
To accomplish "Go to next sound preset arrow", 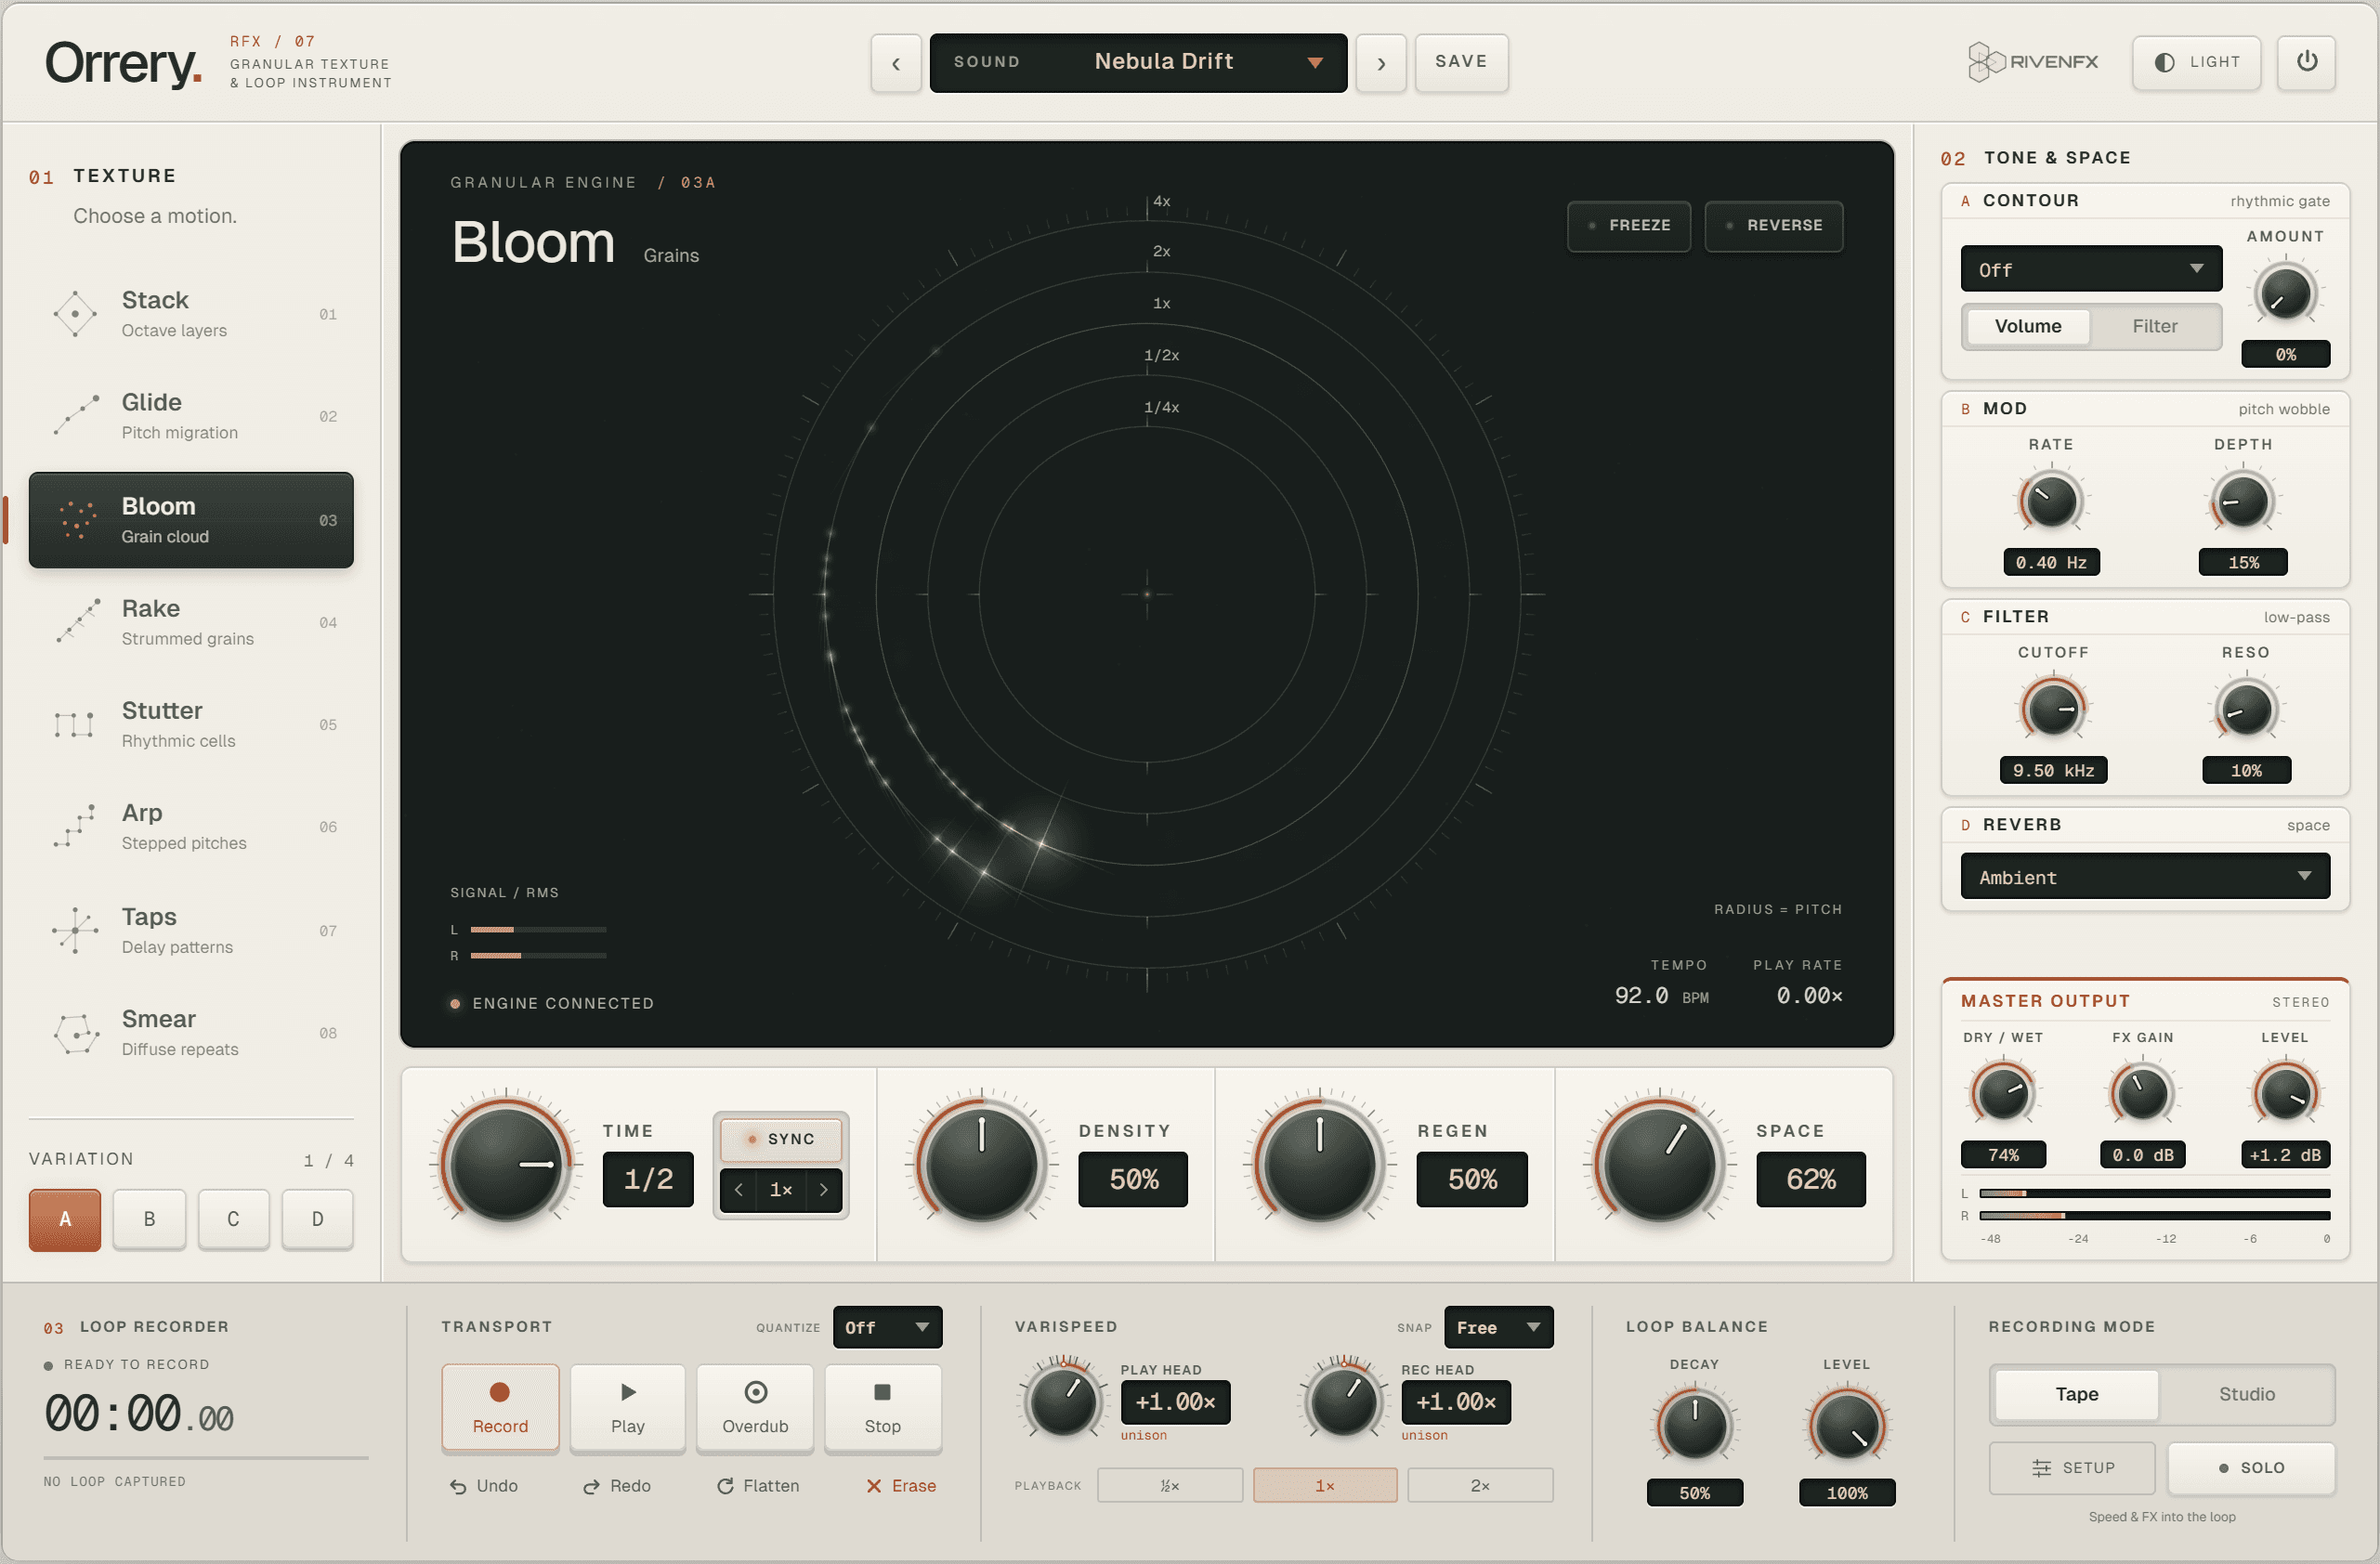I will (1381, 63).
